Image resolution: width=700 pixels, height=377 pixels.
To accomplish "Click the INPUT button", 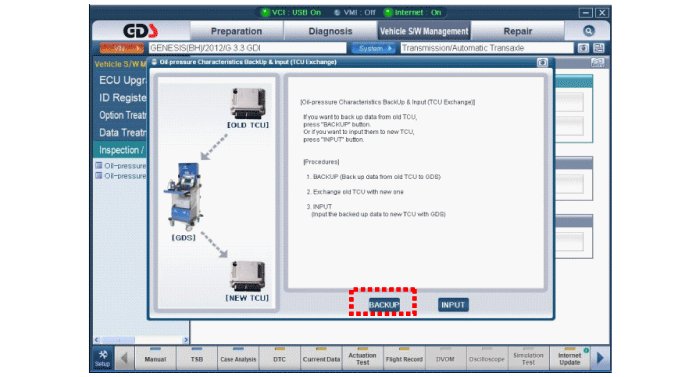I will point(453,305).
